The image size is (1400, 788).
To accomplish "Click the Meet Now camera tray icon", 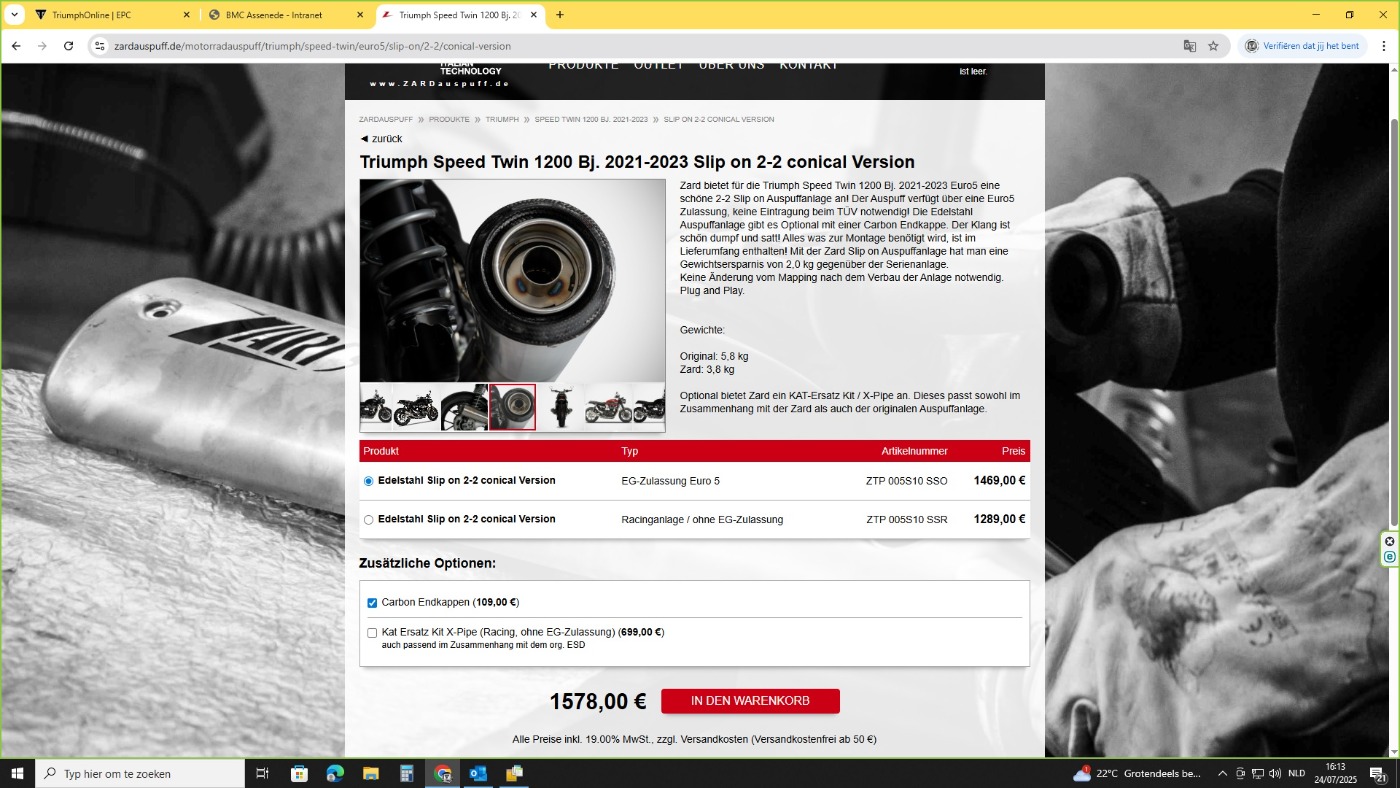I will point(1240,773).
